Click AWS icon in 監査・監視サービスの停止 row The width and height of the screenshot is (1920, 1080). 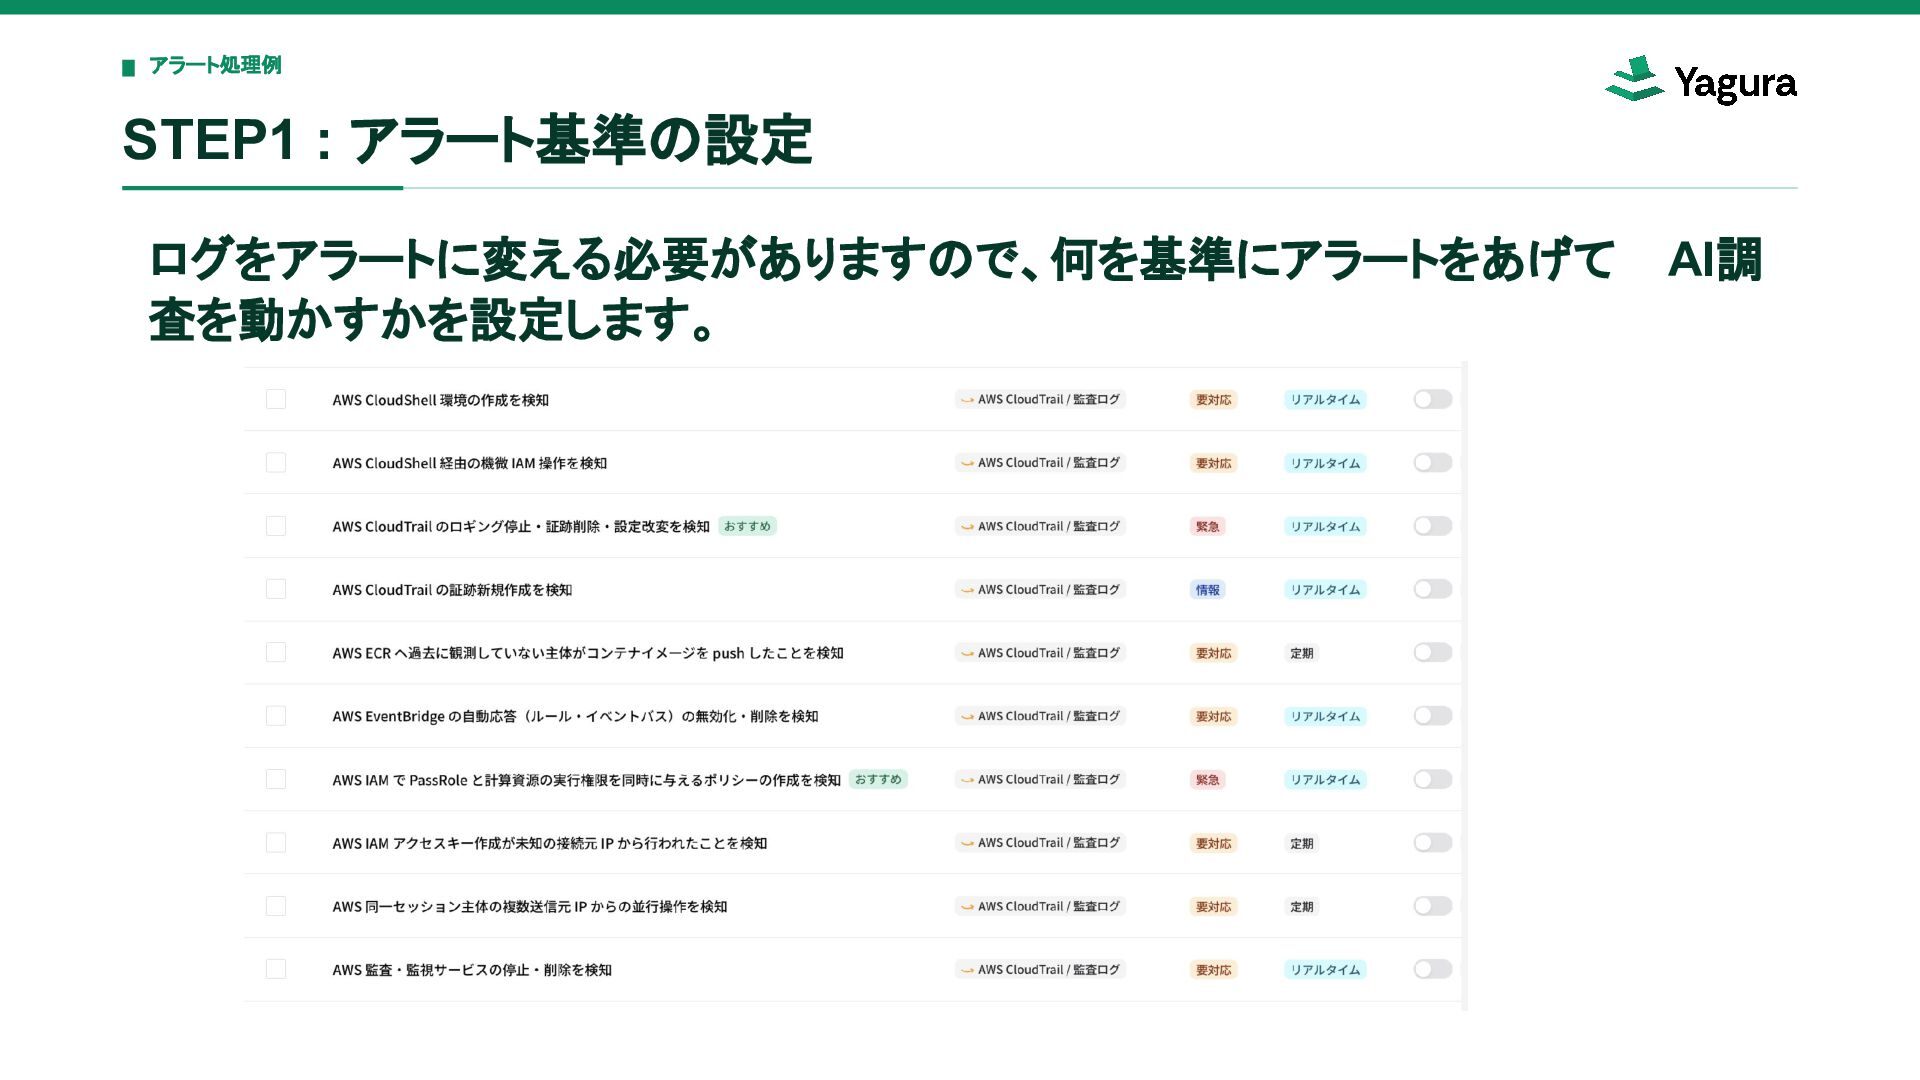pos(967,970)
